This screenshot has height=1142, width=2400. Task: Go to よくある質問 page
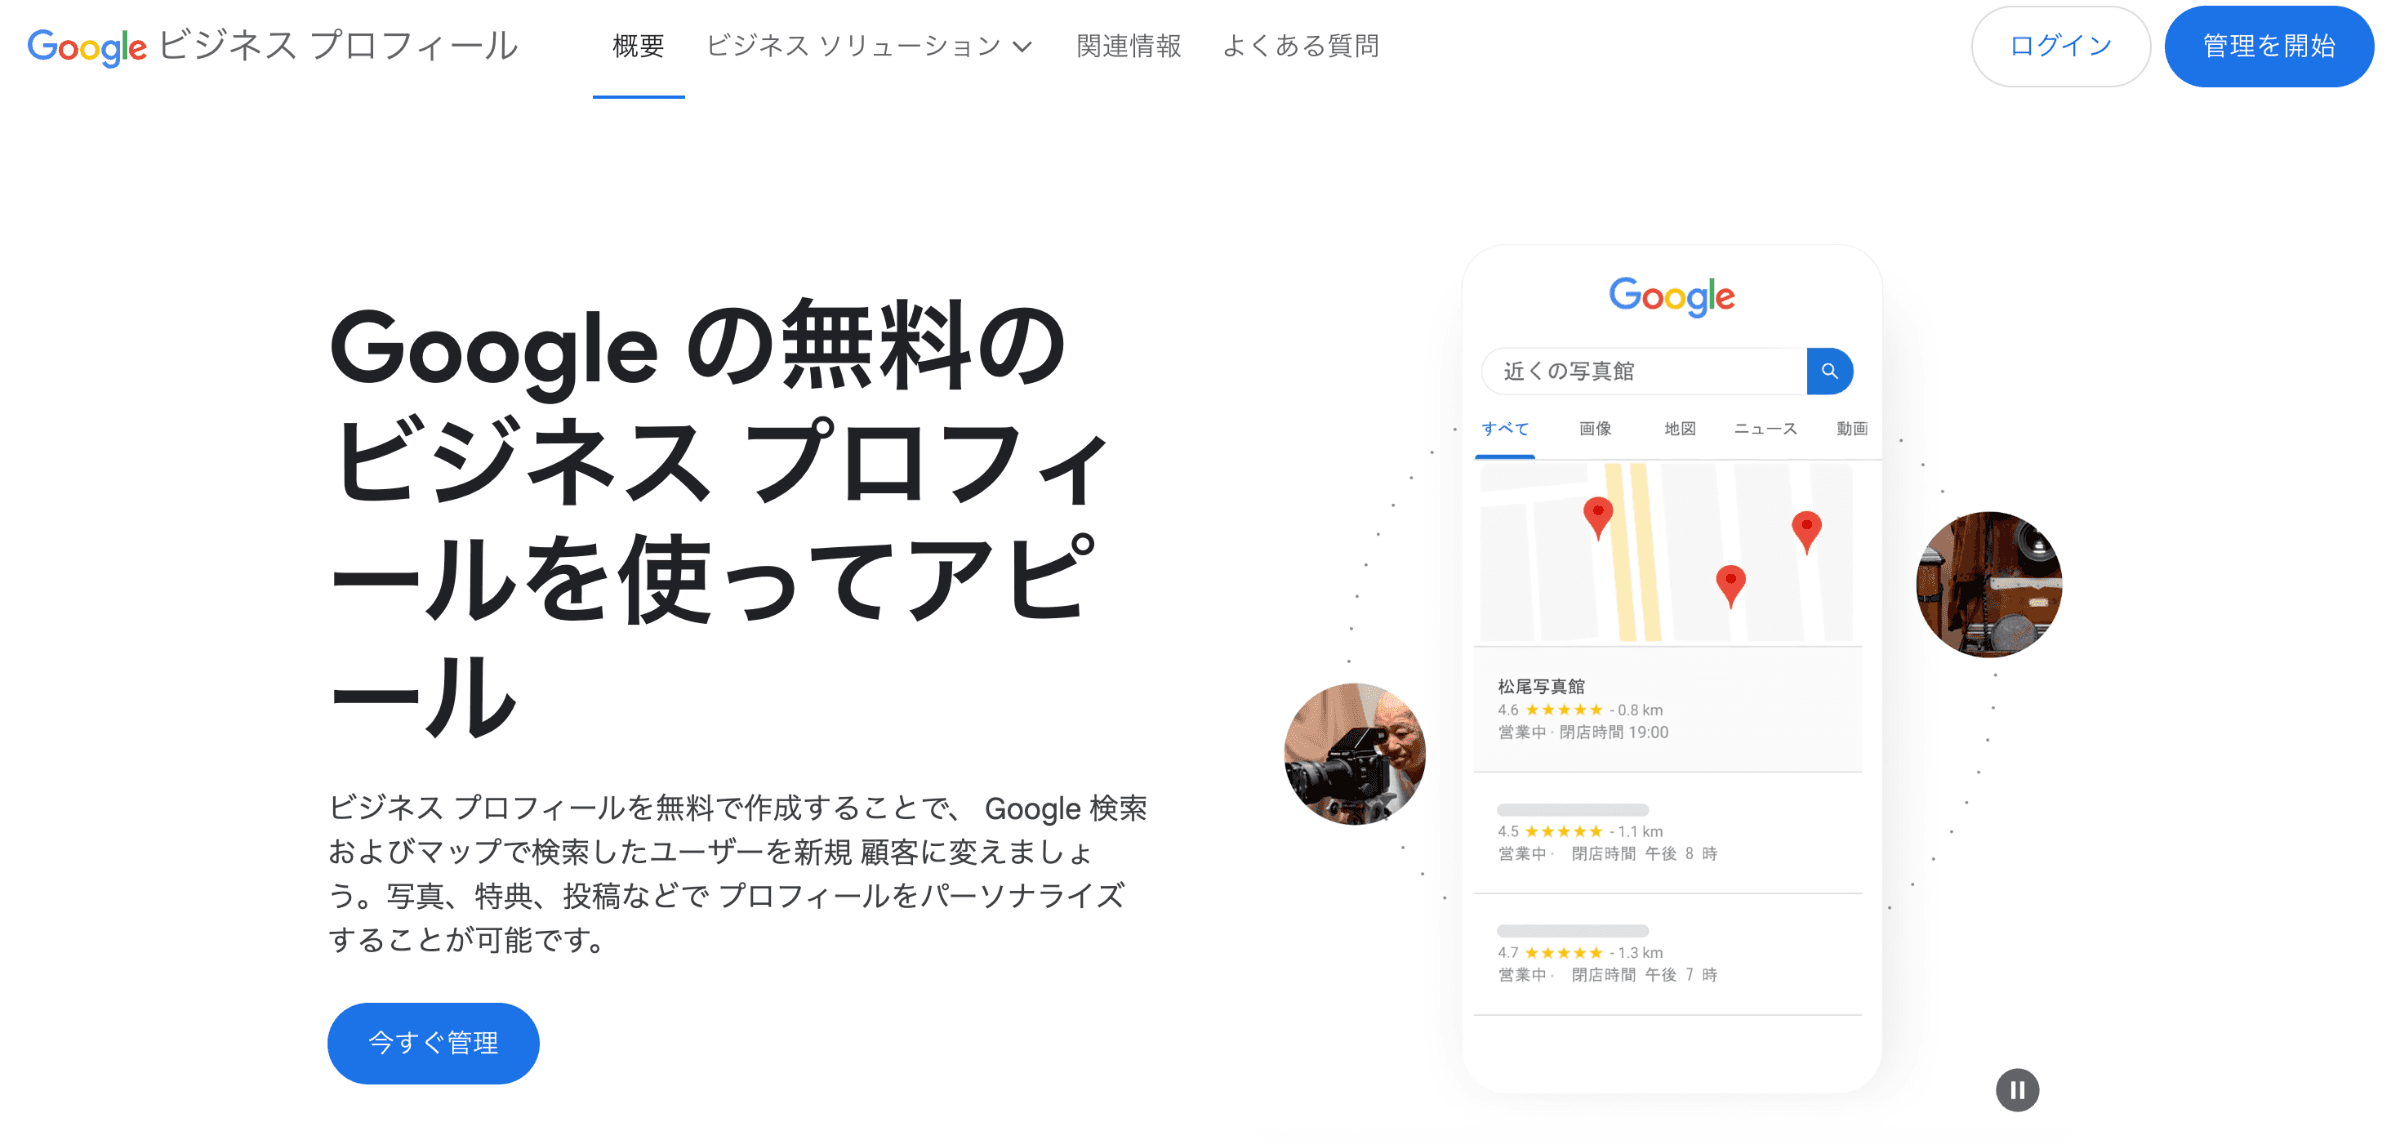point(1301,46)
